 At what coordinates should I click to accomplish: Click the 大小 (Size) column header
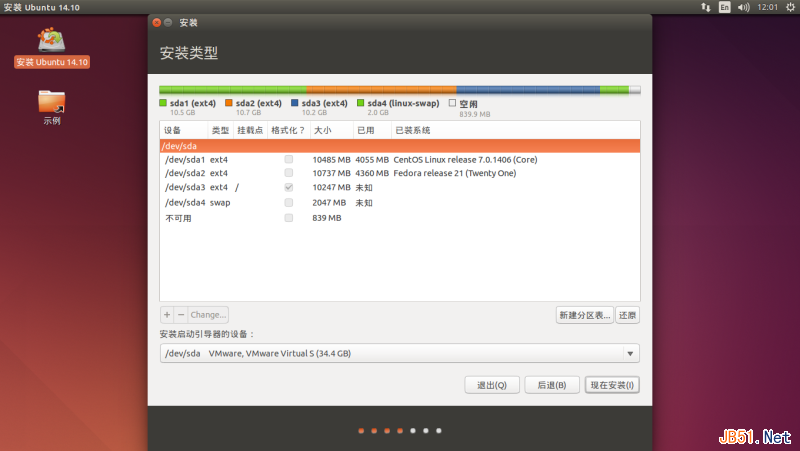332,130
